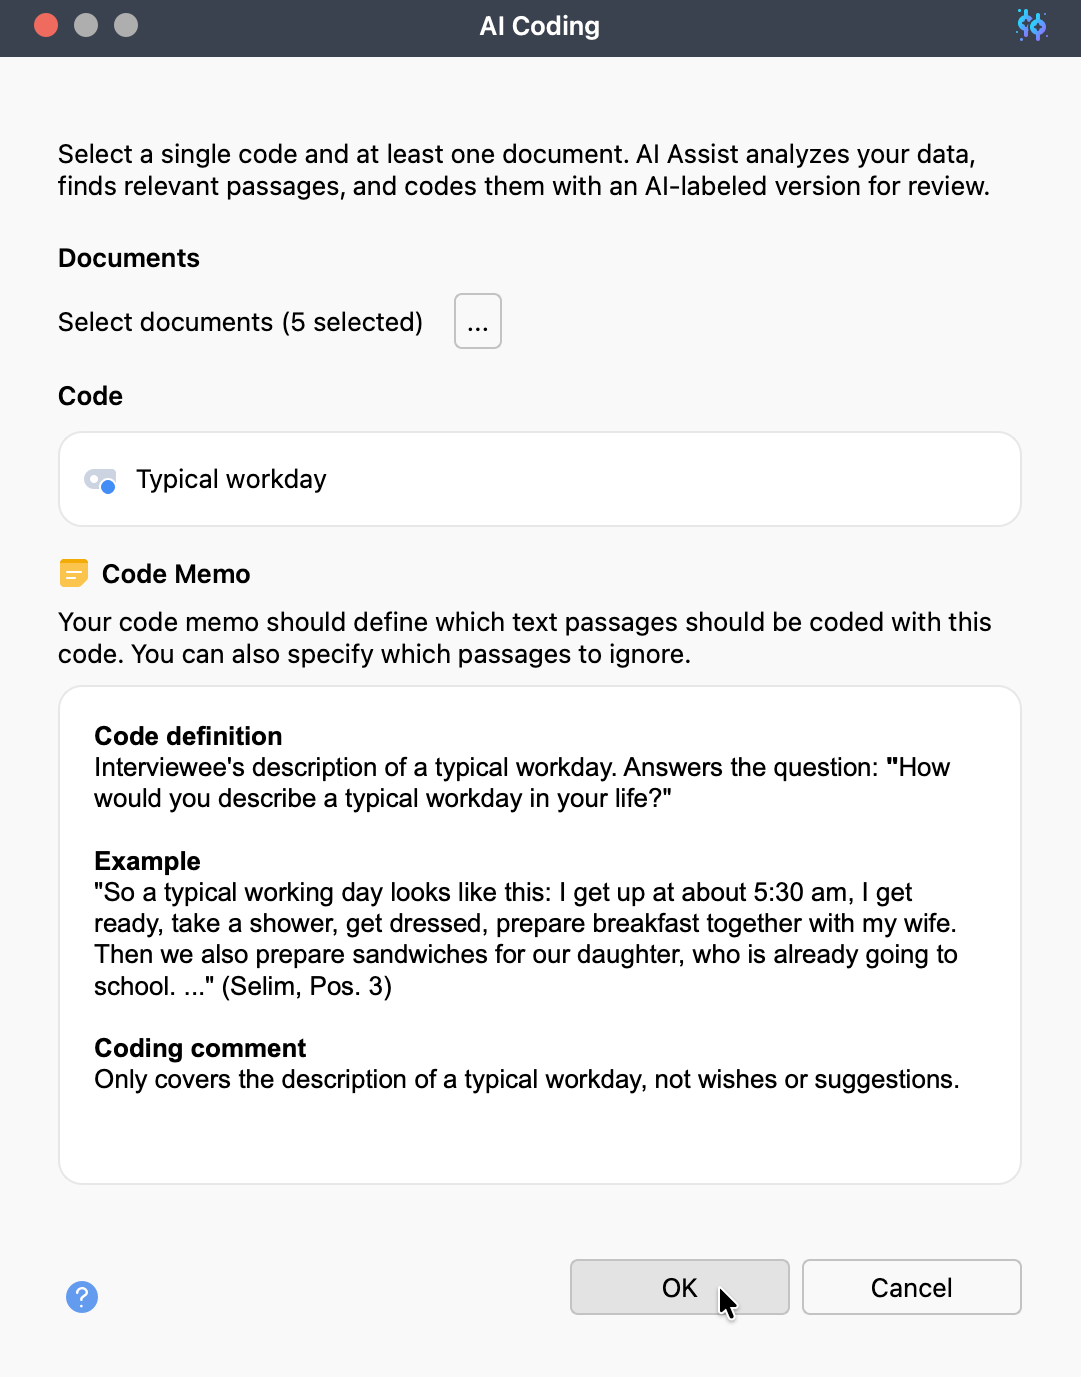This screenshot has width=1081, height=1377.
Task: Open help using the blue question mark icon
Action: pos(82,1296)
